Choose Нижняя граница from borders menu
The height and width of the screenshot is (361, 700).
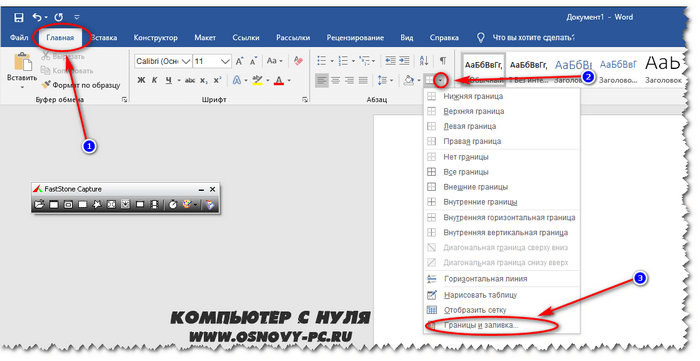[x=501, y=96]
